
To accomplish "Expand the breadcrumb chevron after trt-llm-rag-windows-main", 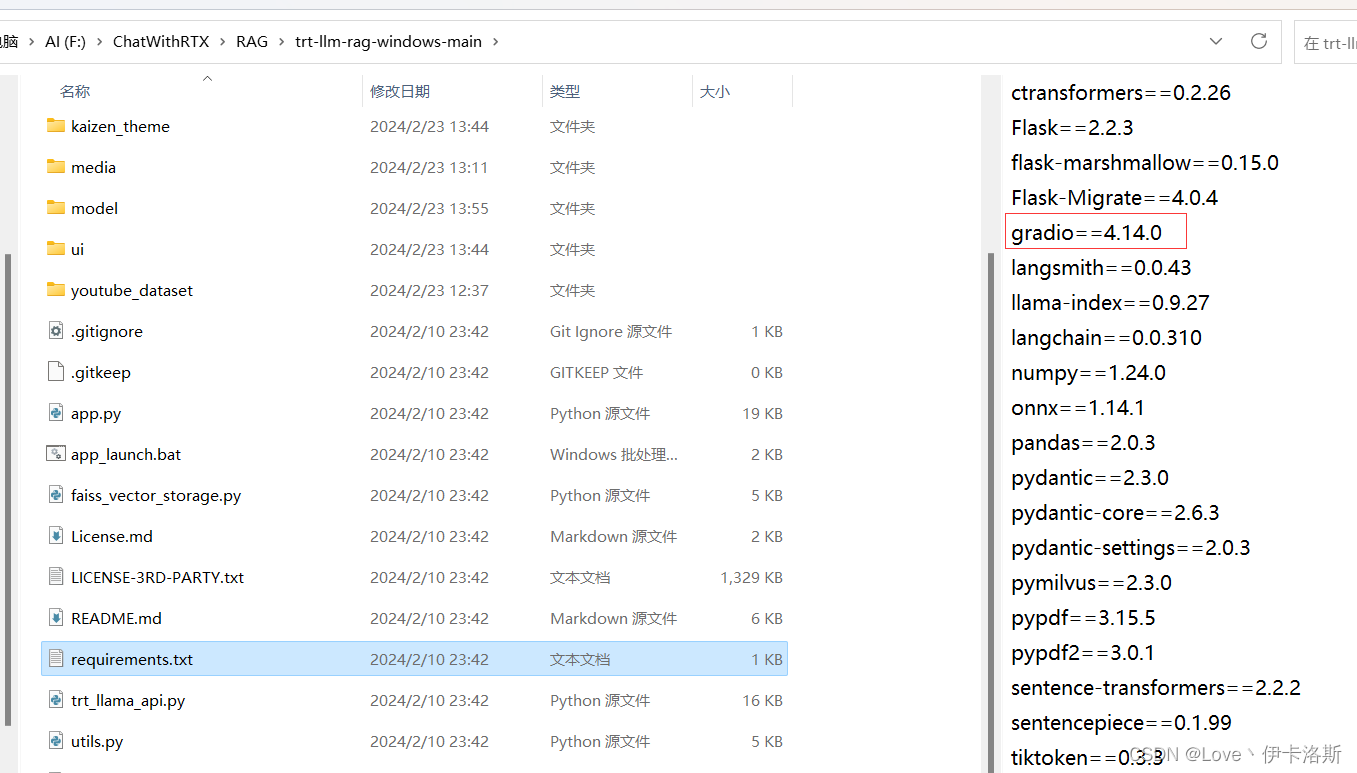I will click(496, 42).
